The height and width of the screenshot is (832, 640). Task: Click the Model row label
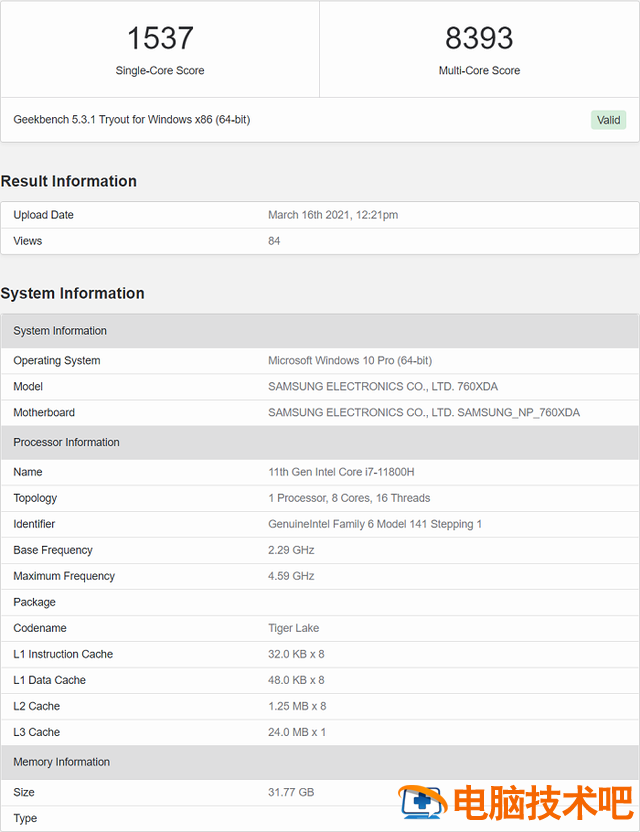point(28,387)
